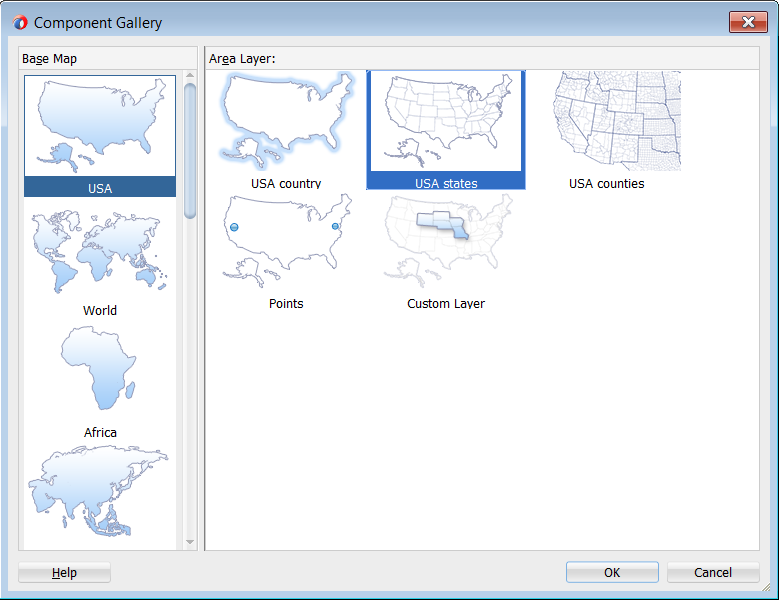Click the 'USA' label under base map
This screenshot has width=779, height=600.
coord(100,189)
